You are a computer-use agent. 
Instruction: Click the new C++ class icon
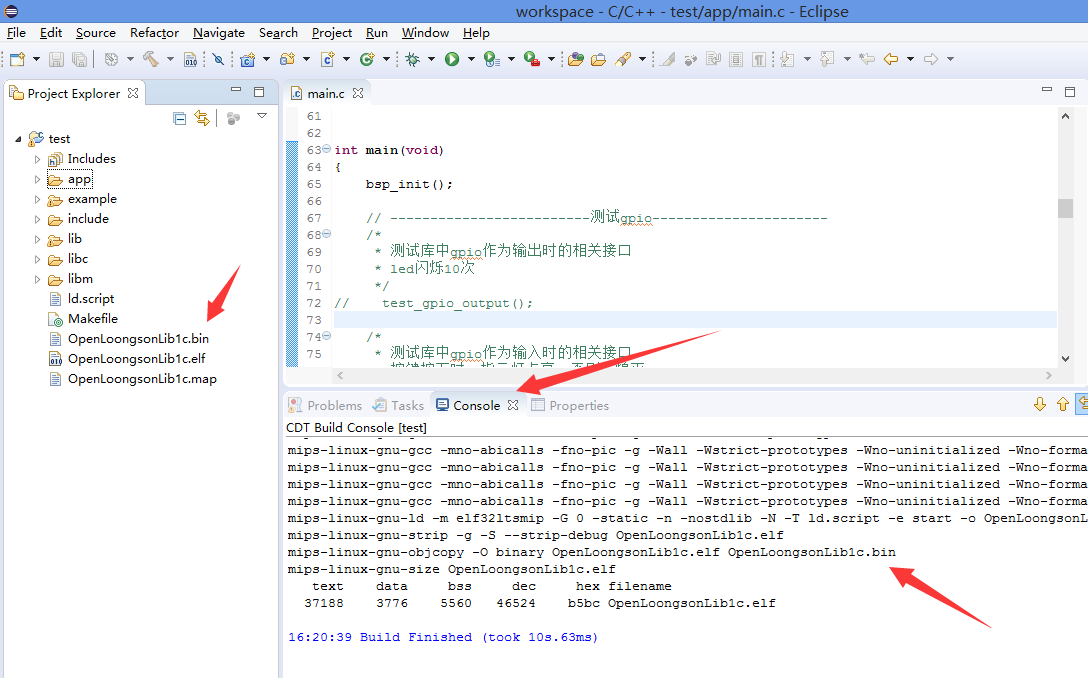(367, 59)
